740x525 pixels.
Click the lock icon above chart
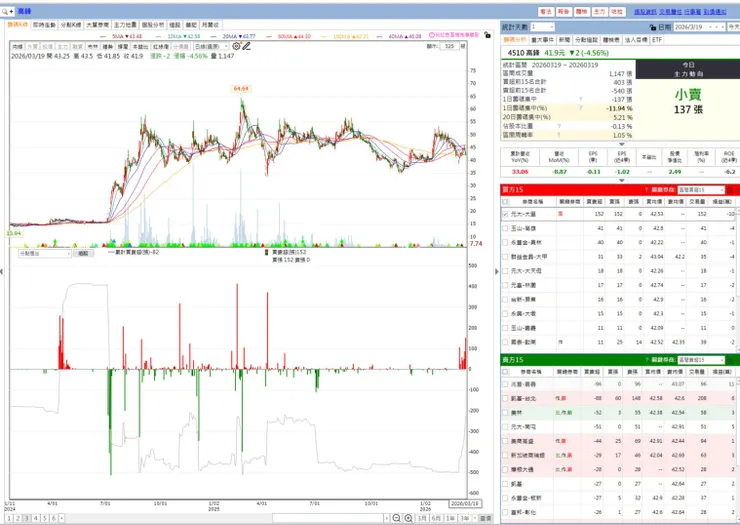point(487,35)
